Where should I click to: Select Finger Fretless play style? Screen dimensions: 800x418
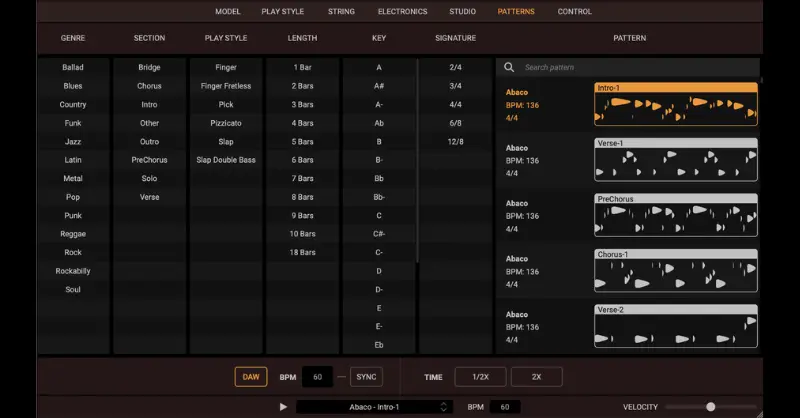click(226, 86)
